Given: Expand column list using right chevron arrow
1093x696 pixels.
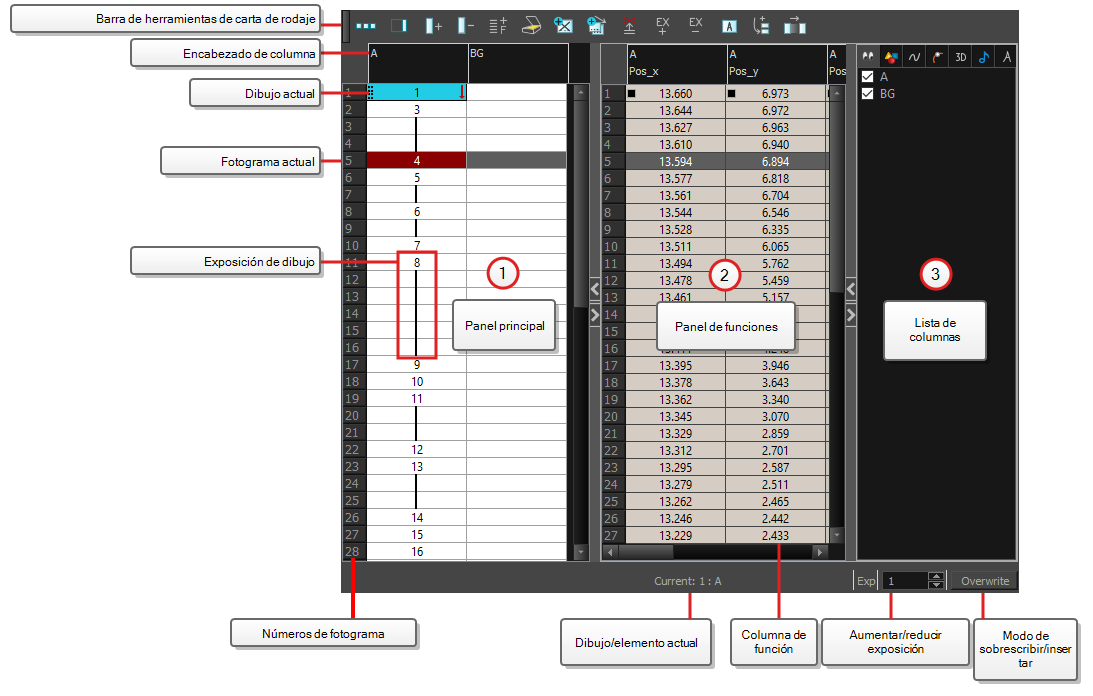Looking at the screenshot, I should [x=851, y=315].
